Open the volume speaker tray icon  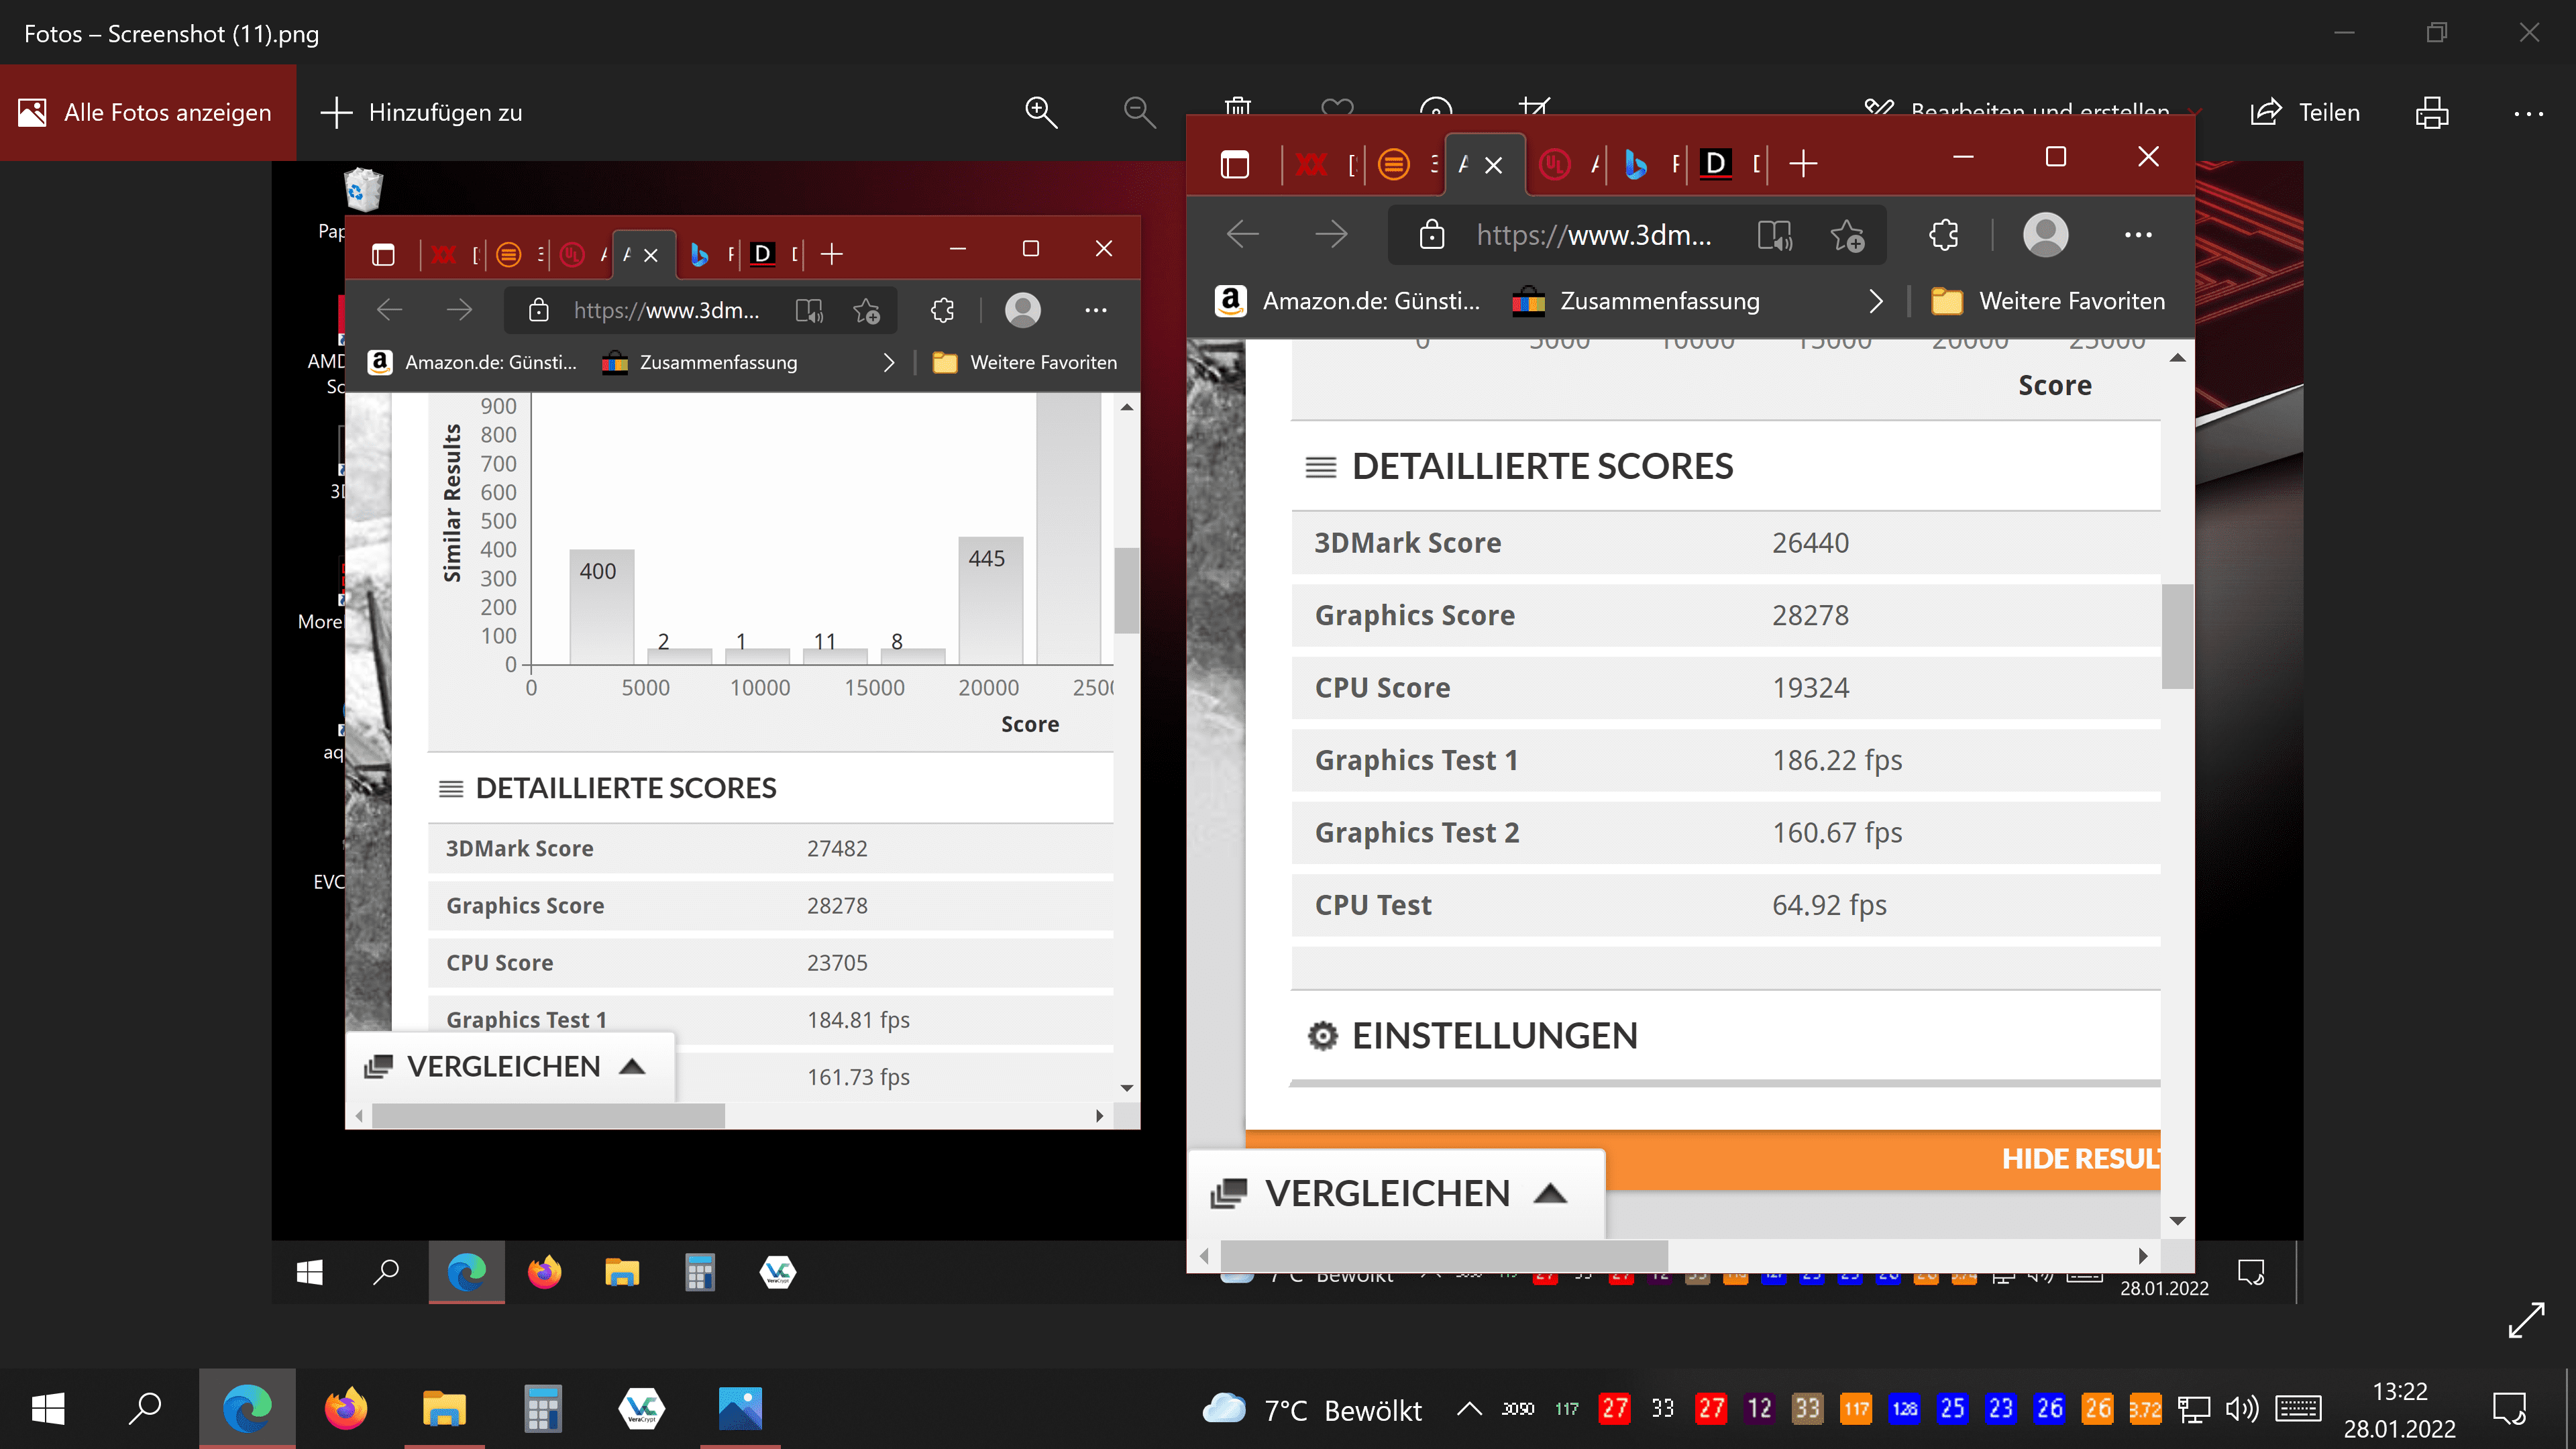[2242, 1409]
